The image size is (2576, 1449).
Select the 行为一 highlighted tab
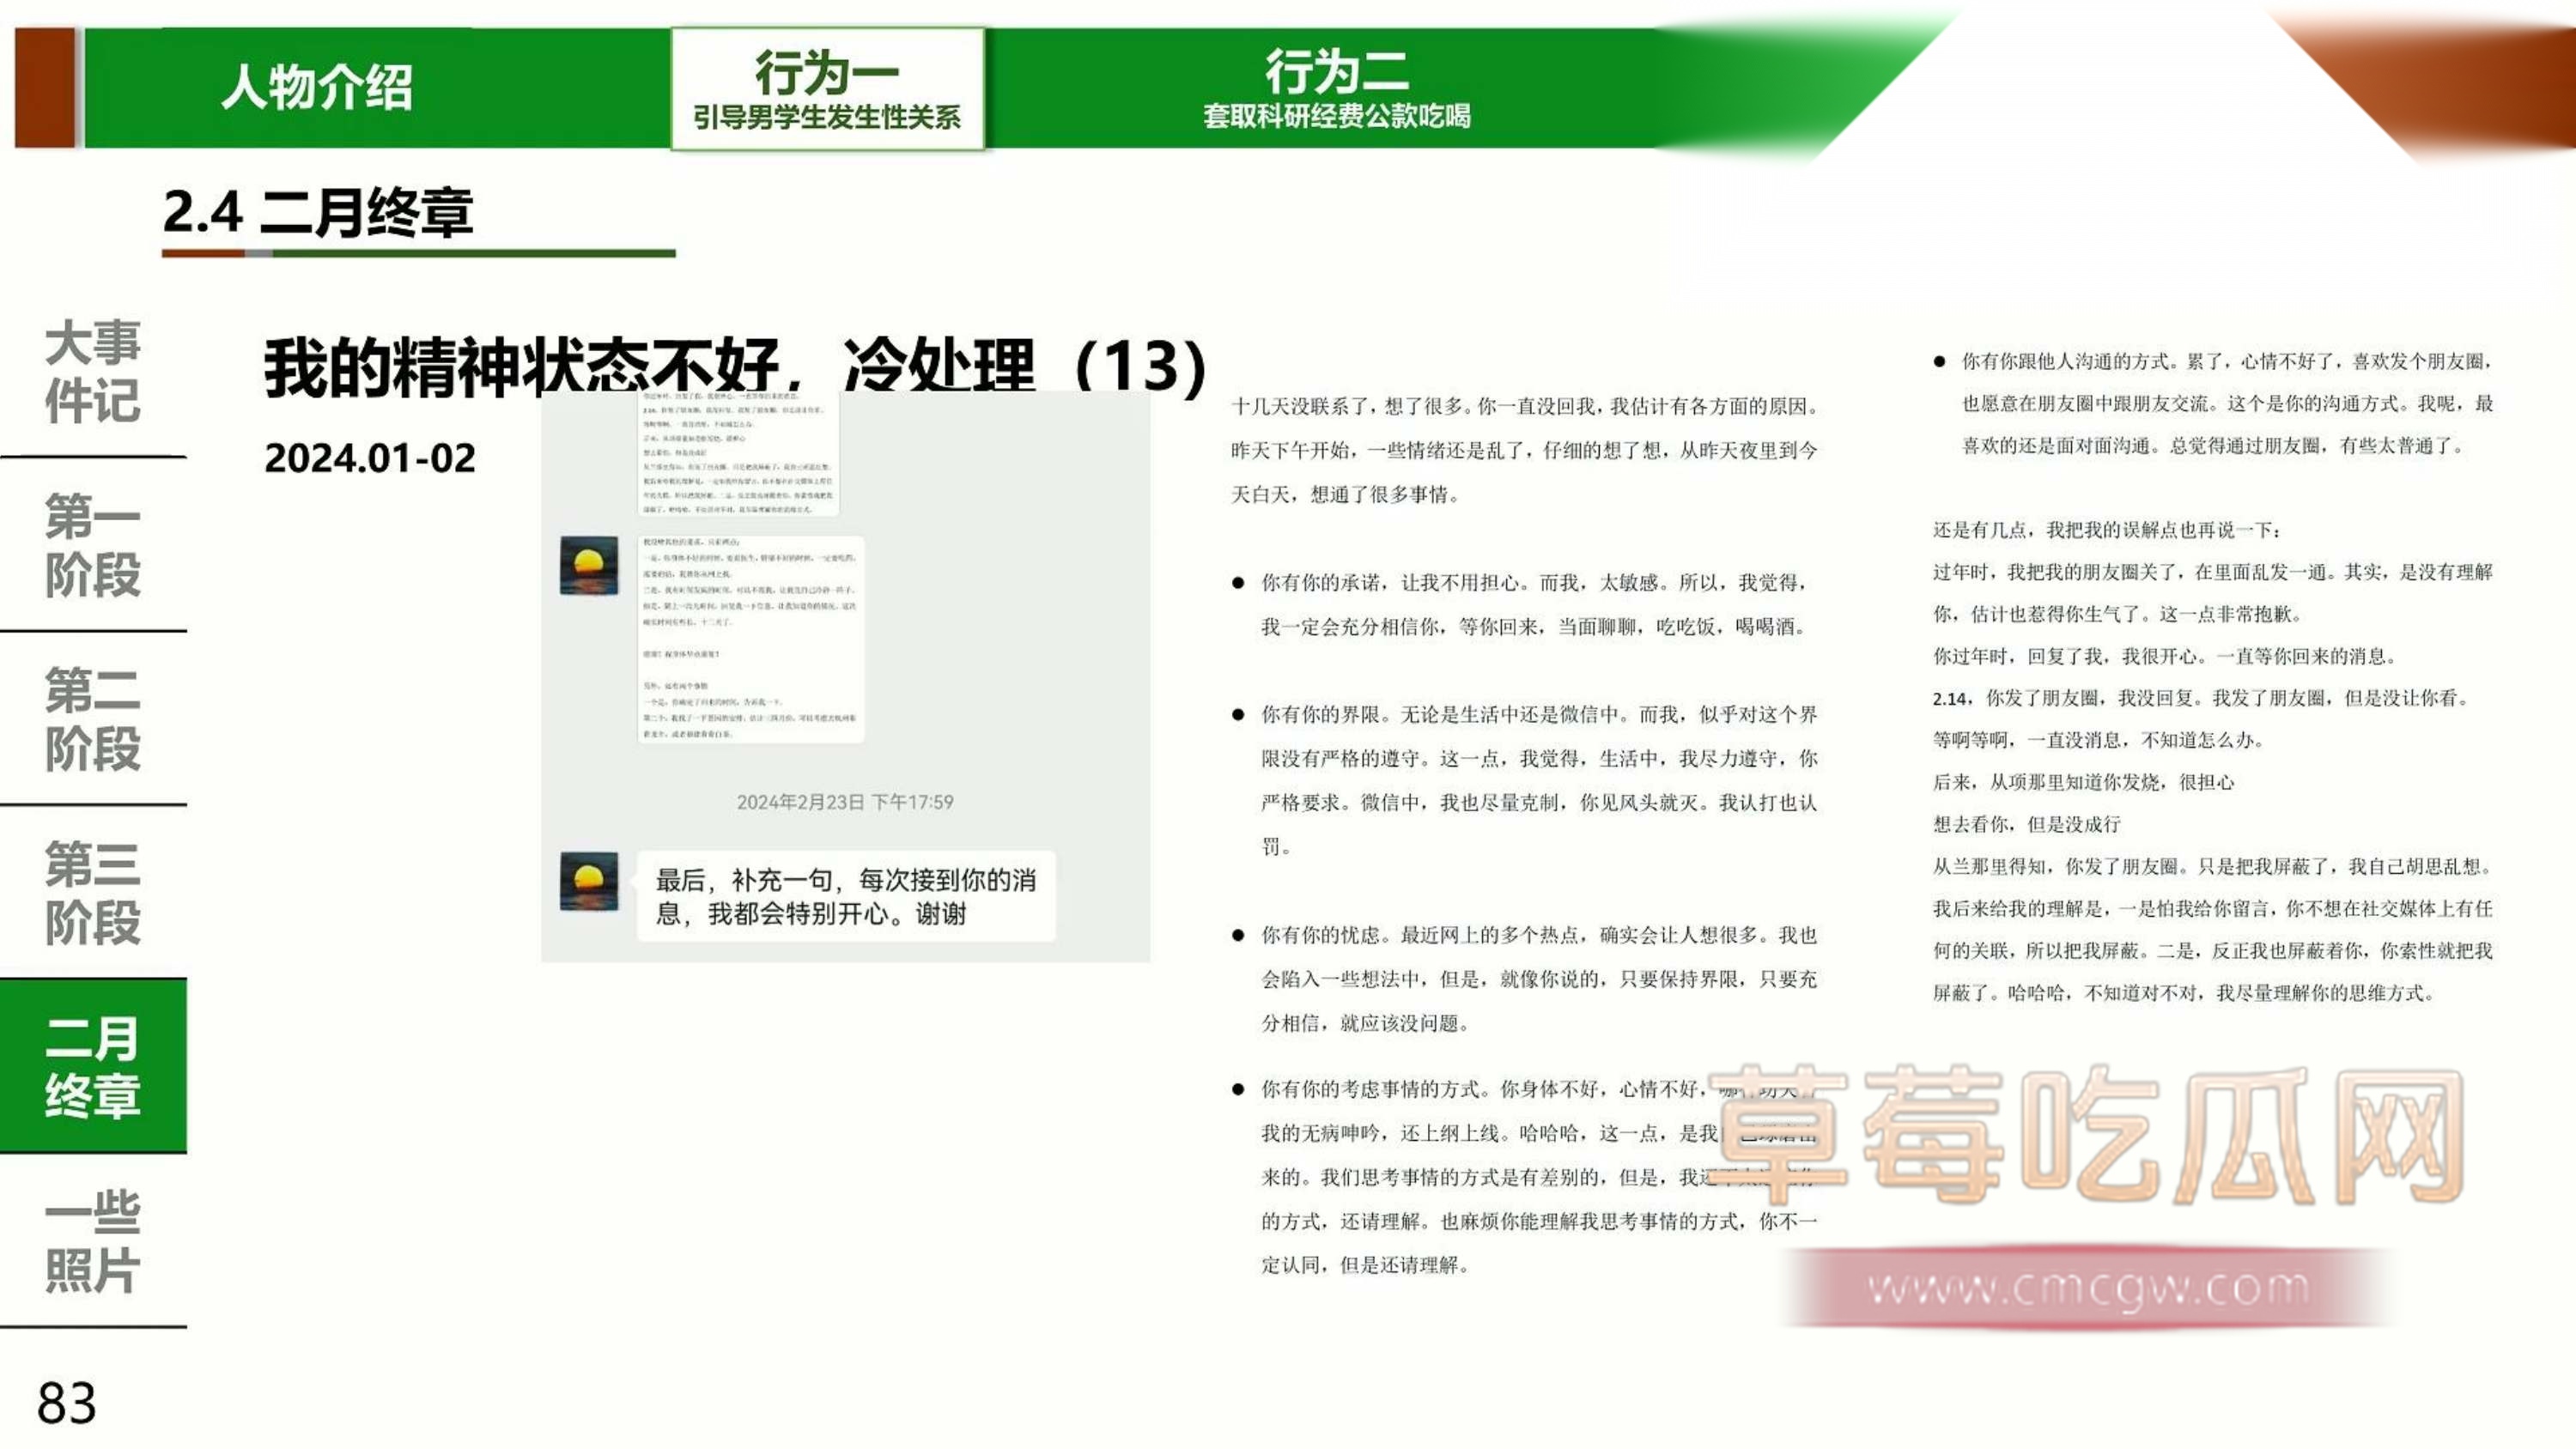coord(827,90)
